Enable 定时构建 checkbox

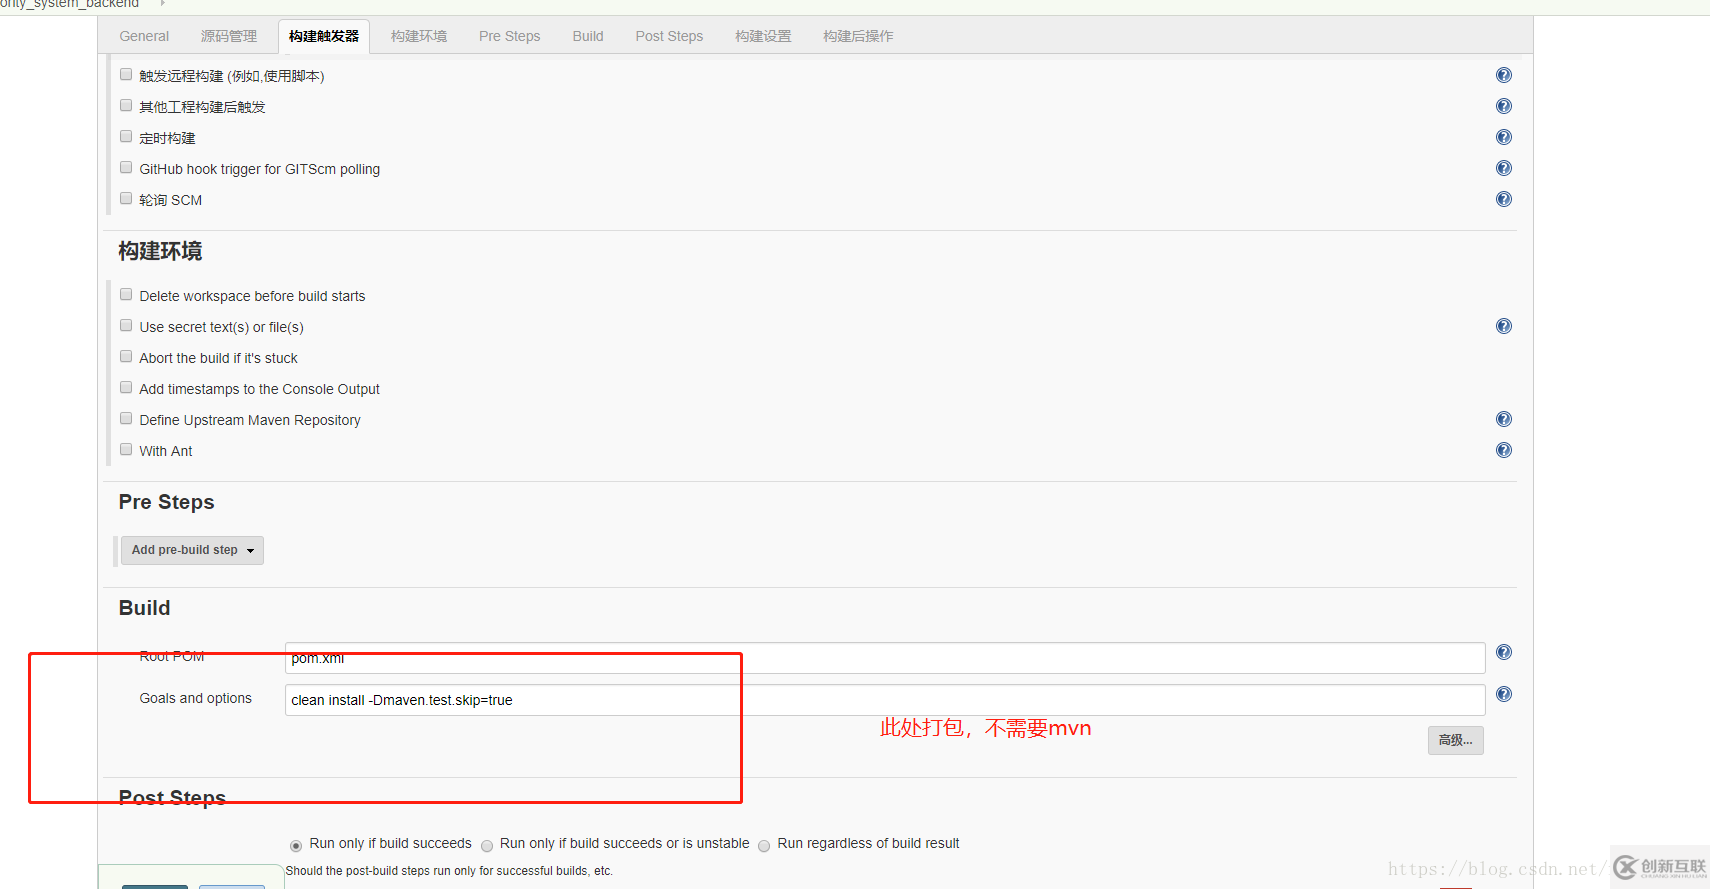[x=126, y=136]
